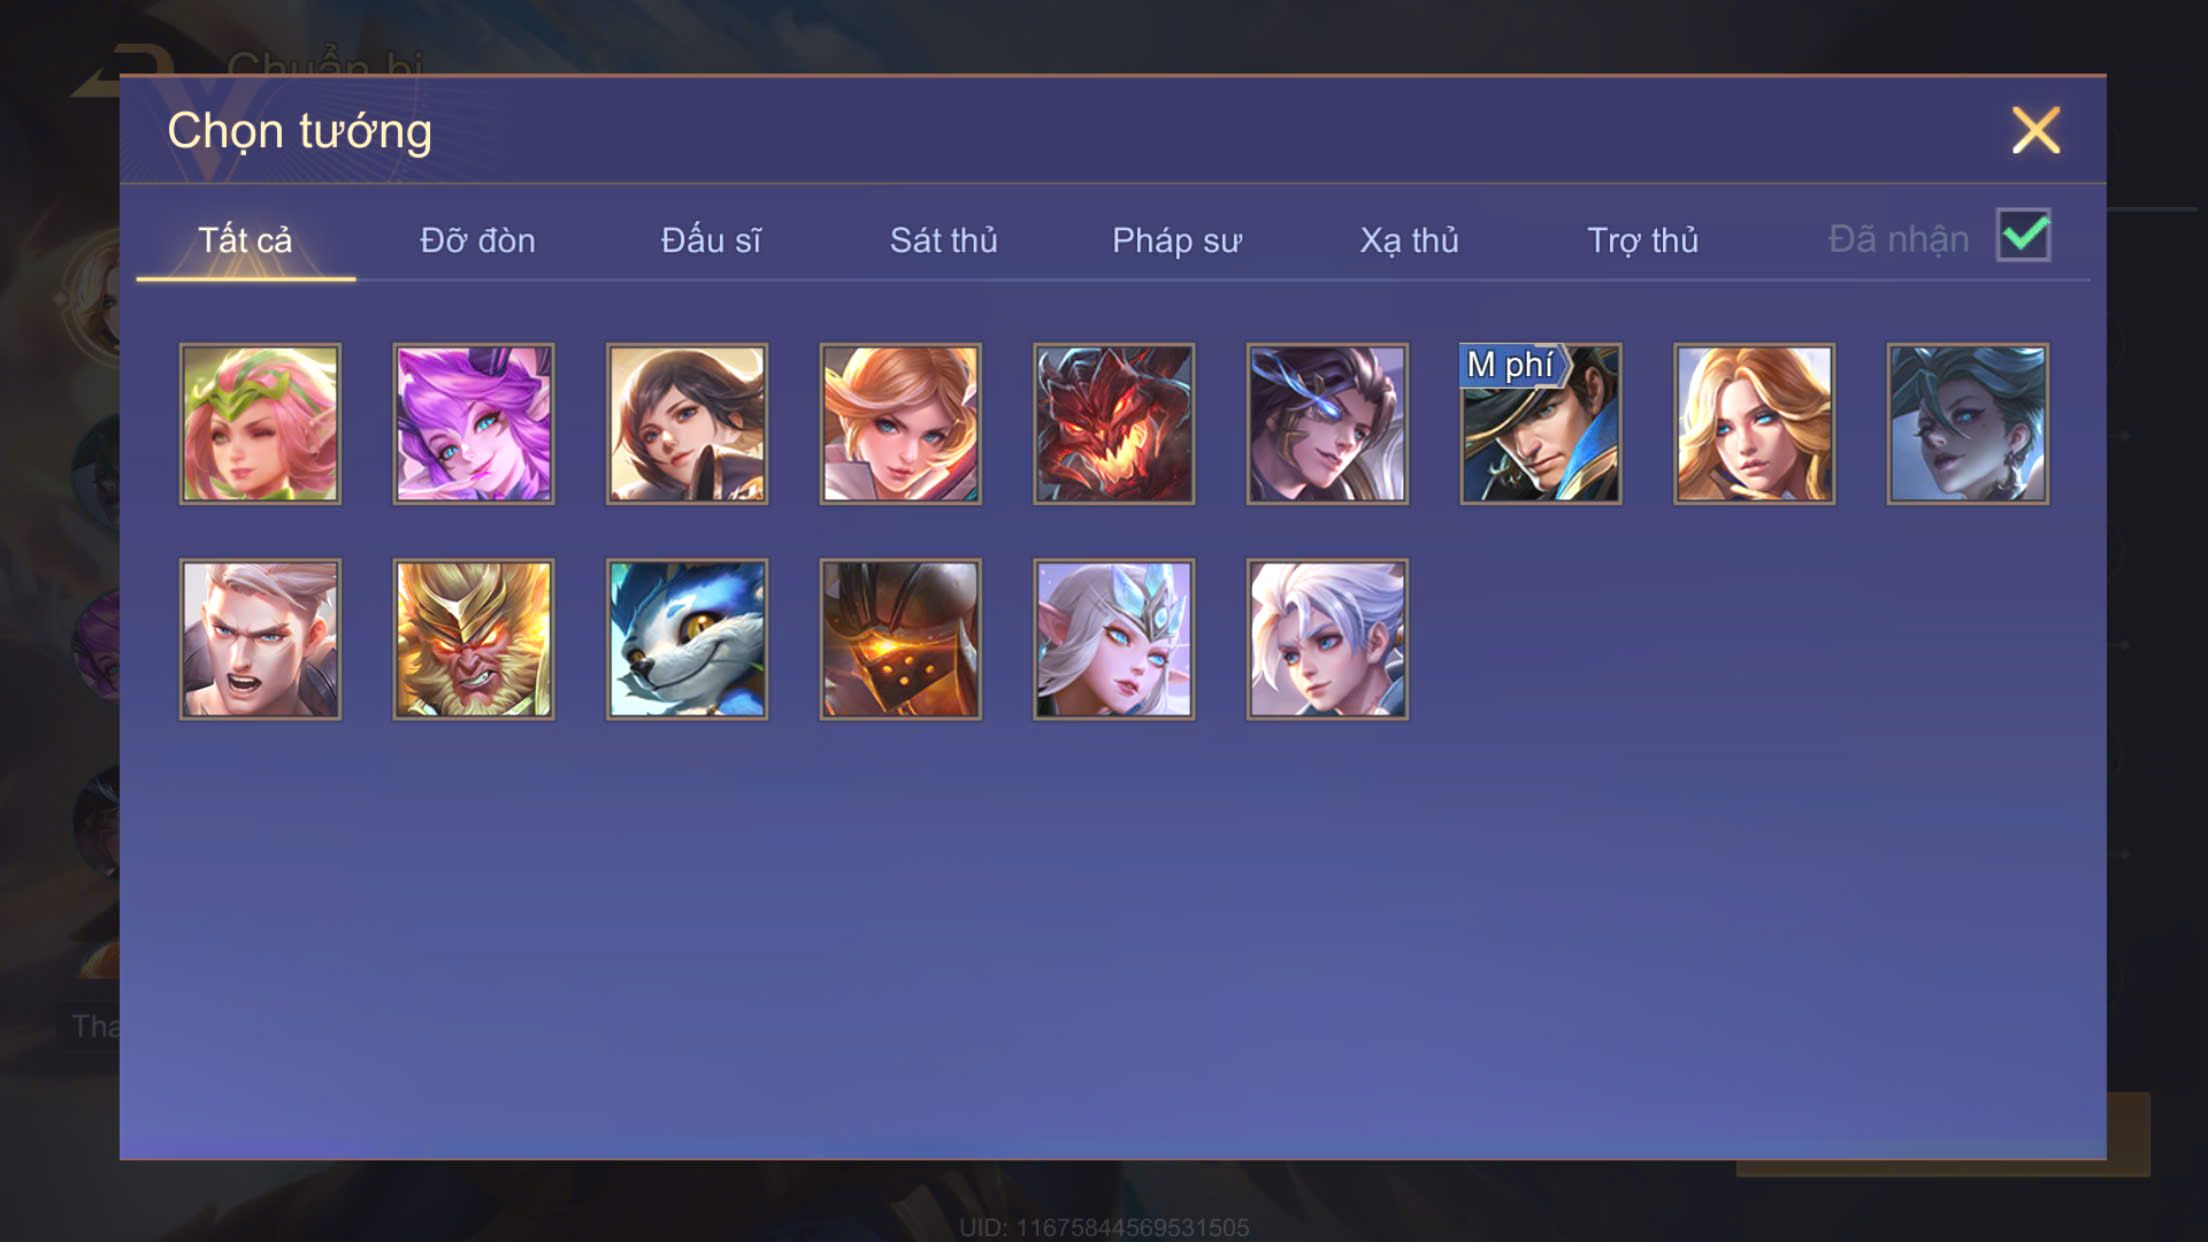Screen dimensions: 2208x1242
Task: Pick the blue wolf cub hero
Action: pyautogui.click(x=687, y=639)
